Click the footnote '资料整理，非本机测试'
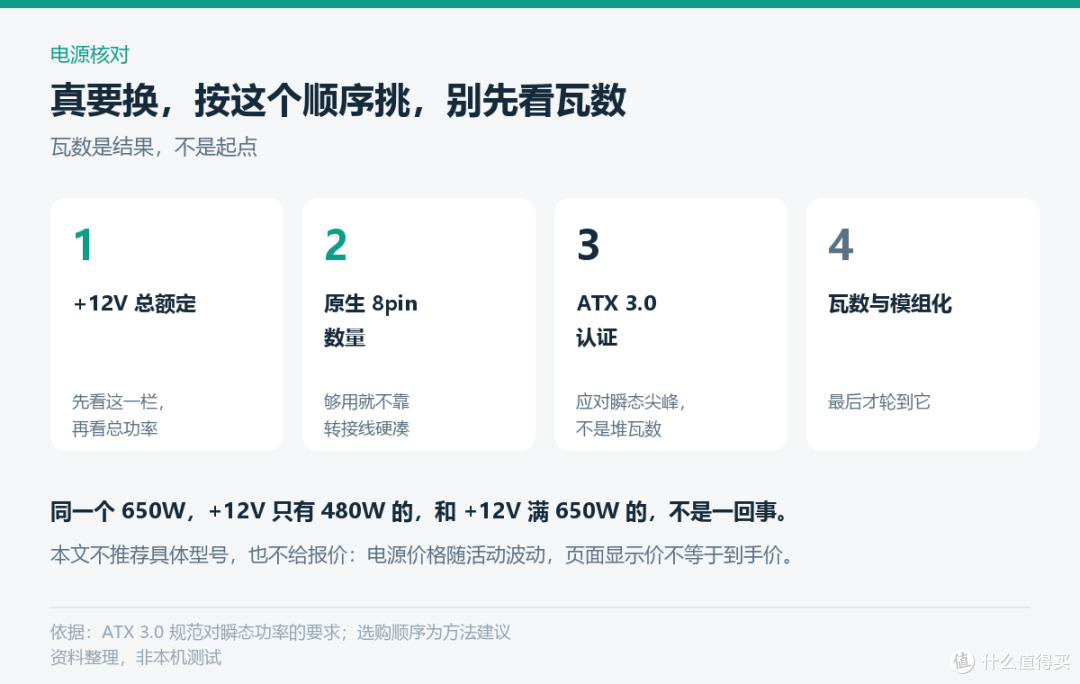 (136, 657)
